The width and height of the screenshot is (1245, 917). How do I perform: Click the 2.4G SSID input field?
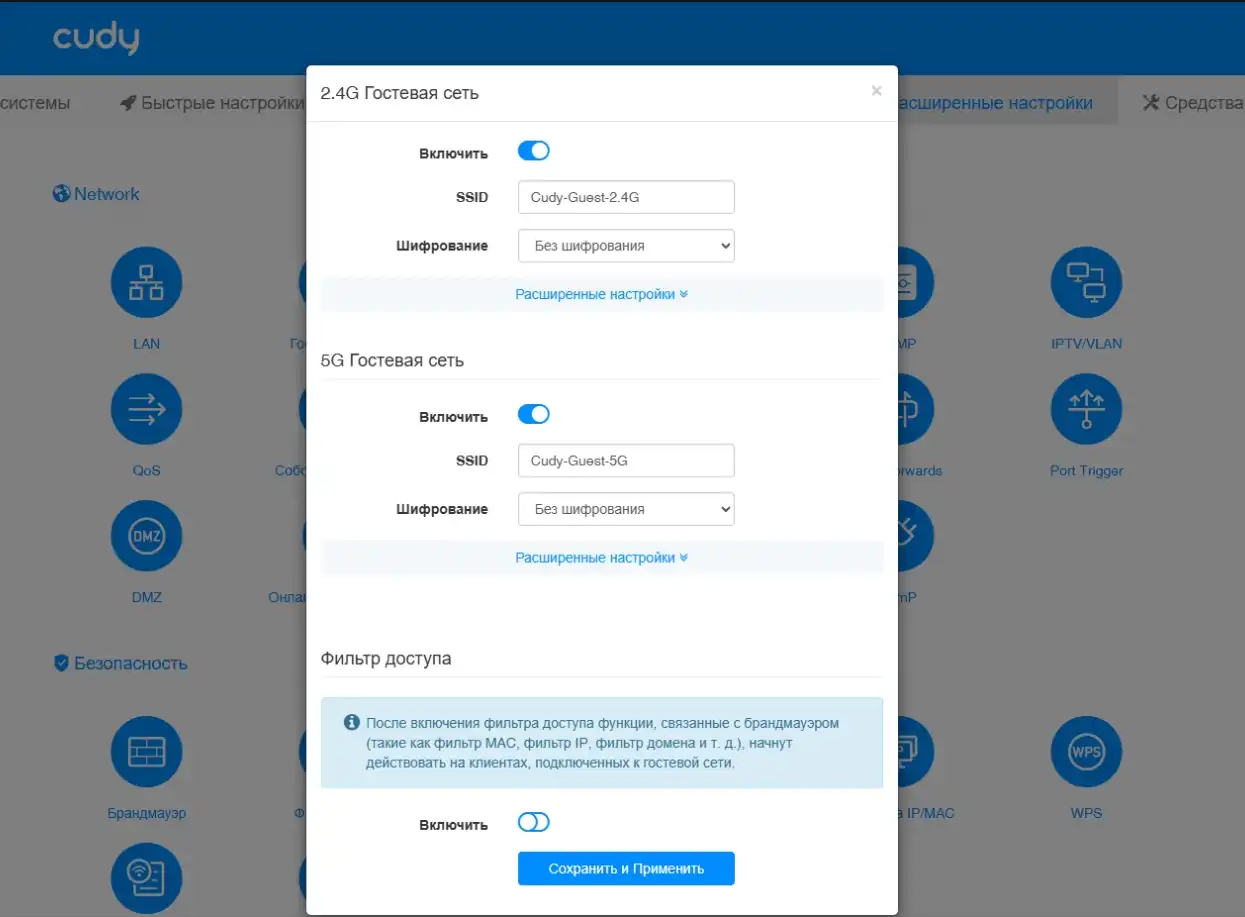626,197
